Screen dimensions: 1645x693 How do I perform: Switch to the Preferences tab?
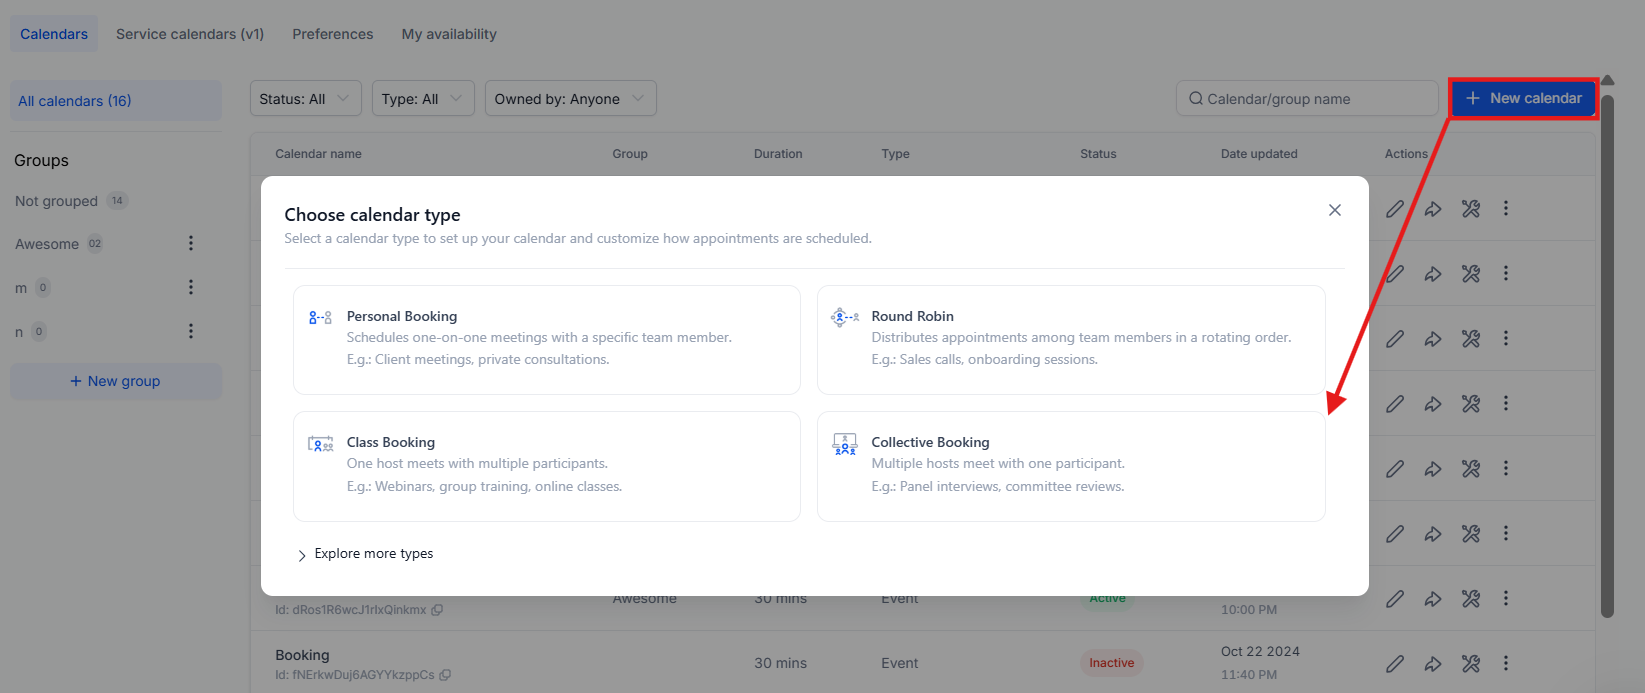(333, 34)
